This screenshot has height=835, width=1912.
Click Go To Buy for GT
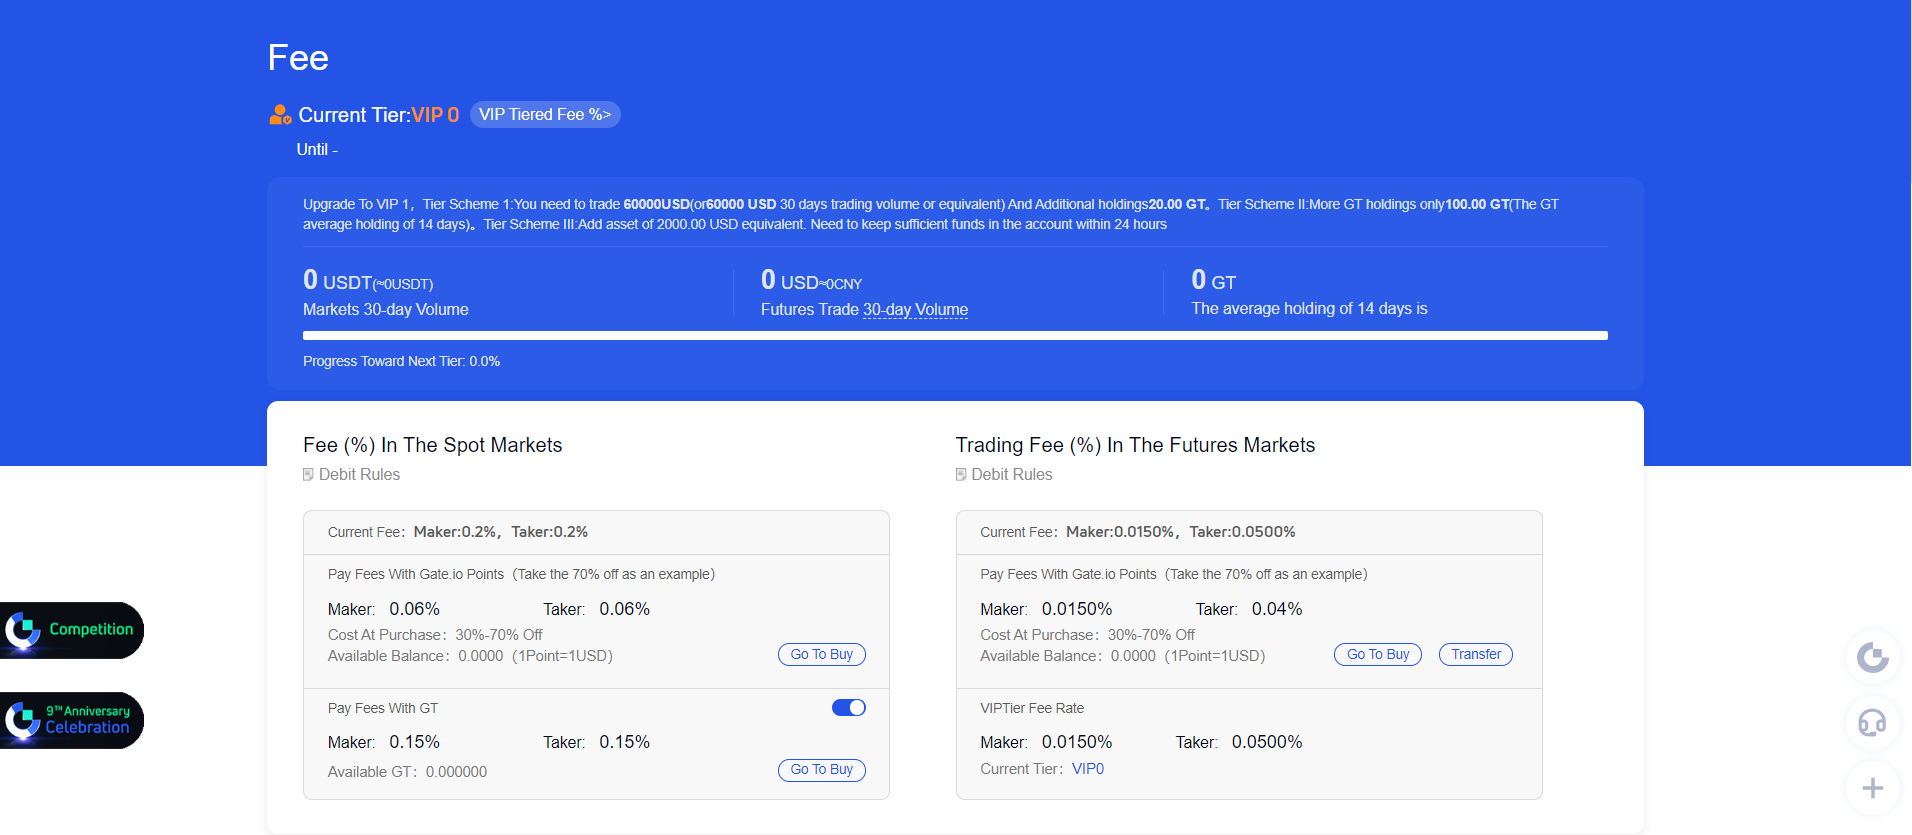[822, 770]
